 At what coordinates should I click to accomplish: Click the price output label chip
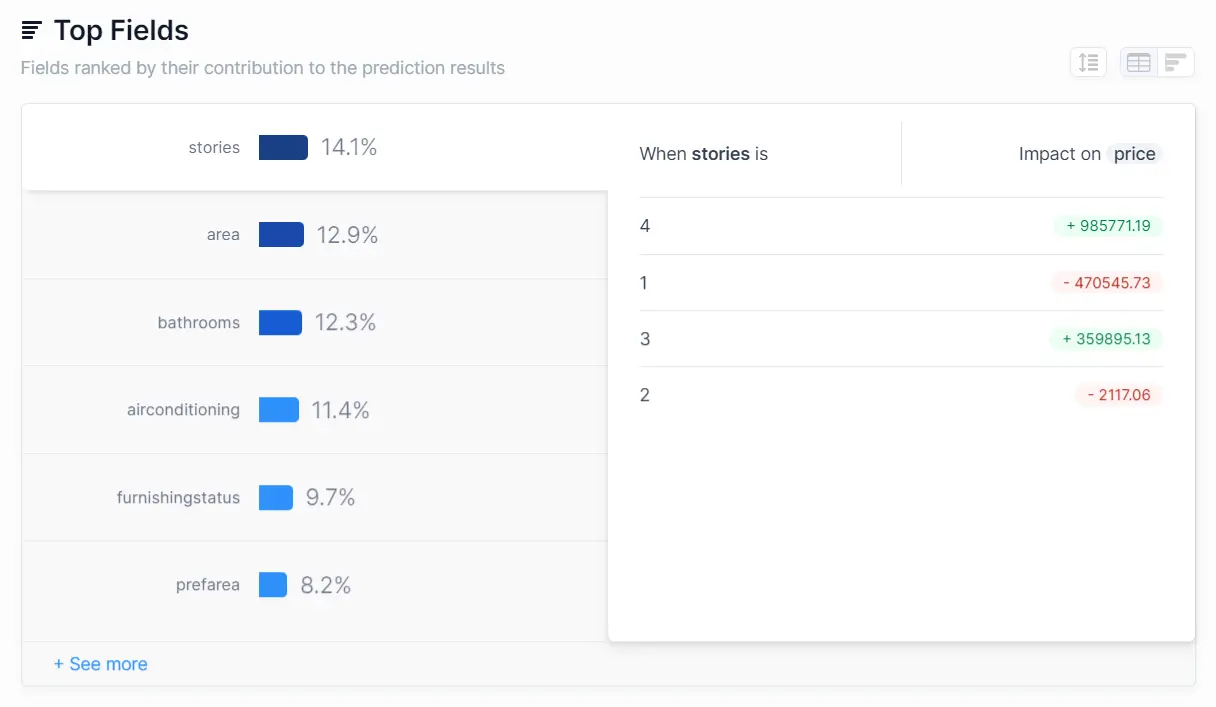tap(1135, 154)
